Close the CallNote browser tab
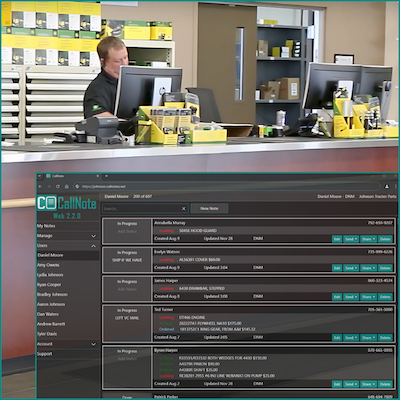Image resolution: width=400 pixels, height=400 pixels. point(98,176)
